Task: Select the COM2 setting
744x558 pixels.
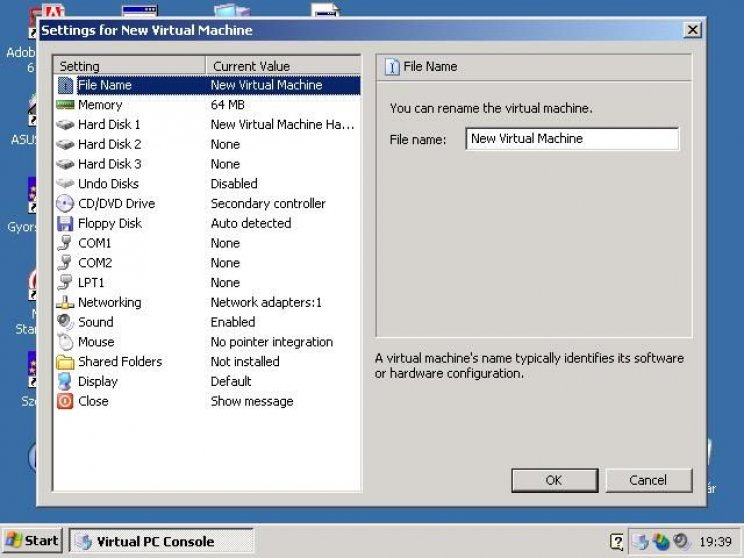Action: pyautogui.click(x=207, y=263)
